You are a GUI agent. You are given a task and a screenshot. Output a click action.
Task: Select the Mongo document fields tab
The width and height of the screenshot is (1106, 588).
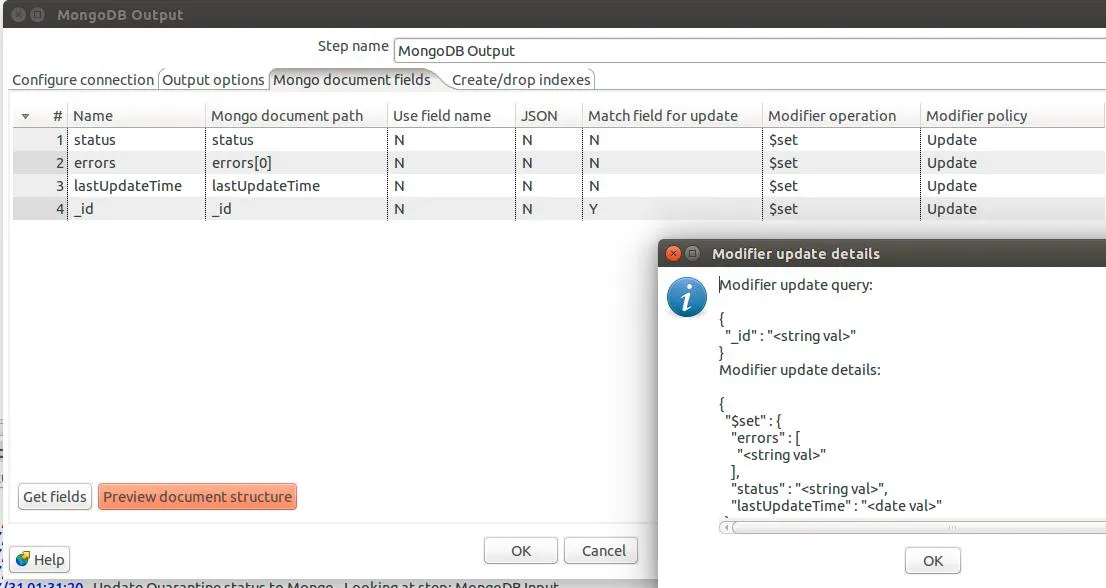[x=352, y=80]
